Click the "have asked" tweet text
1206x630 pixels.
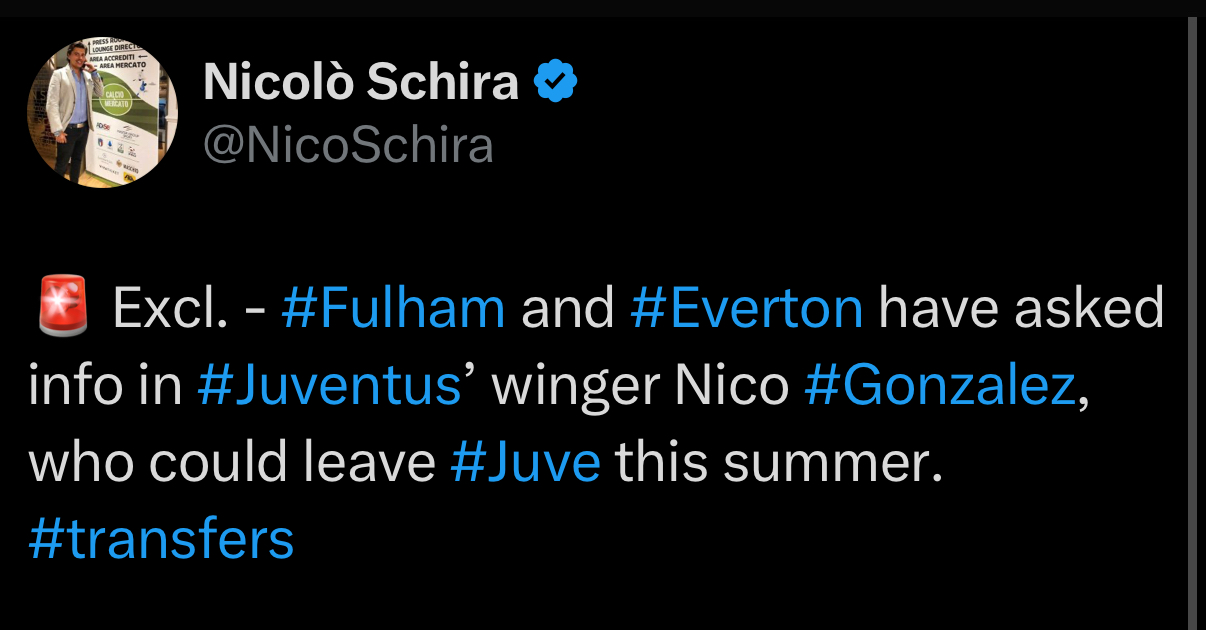click(1021, 309)
